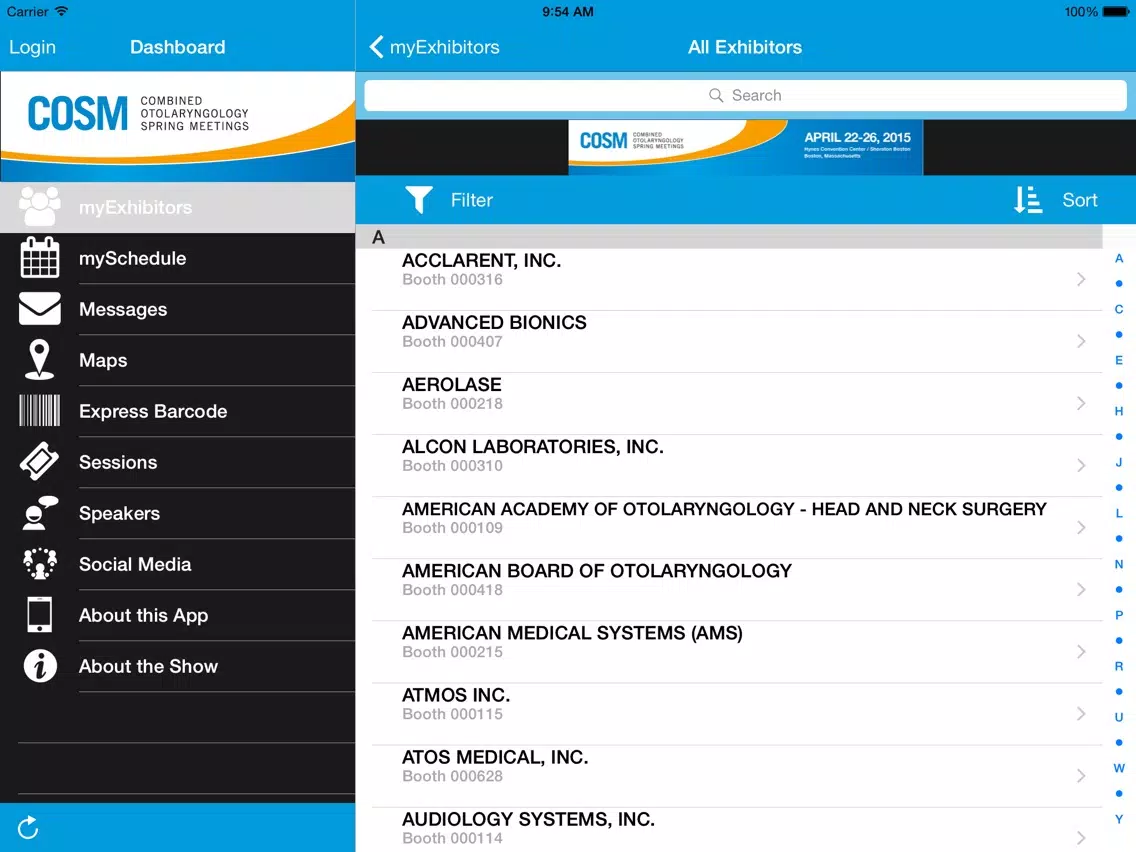Tap the Filter label
This screenshot has width=1136, height=852.
pos(472,200)
